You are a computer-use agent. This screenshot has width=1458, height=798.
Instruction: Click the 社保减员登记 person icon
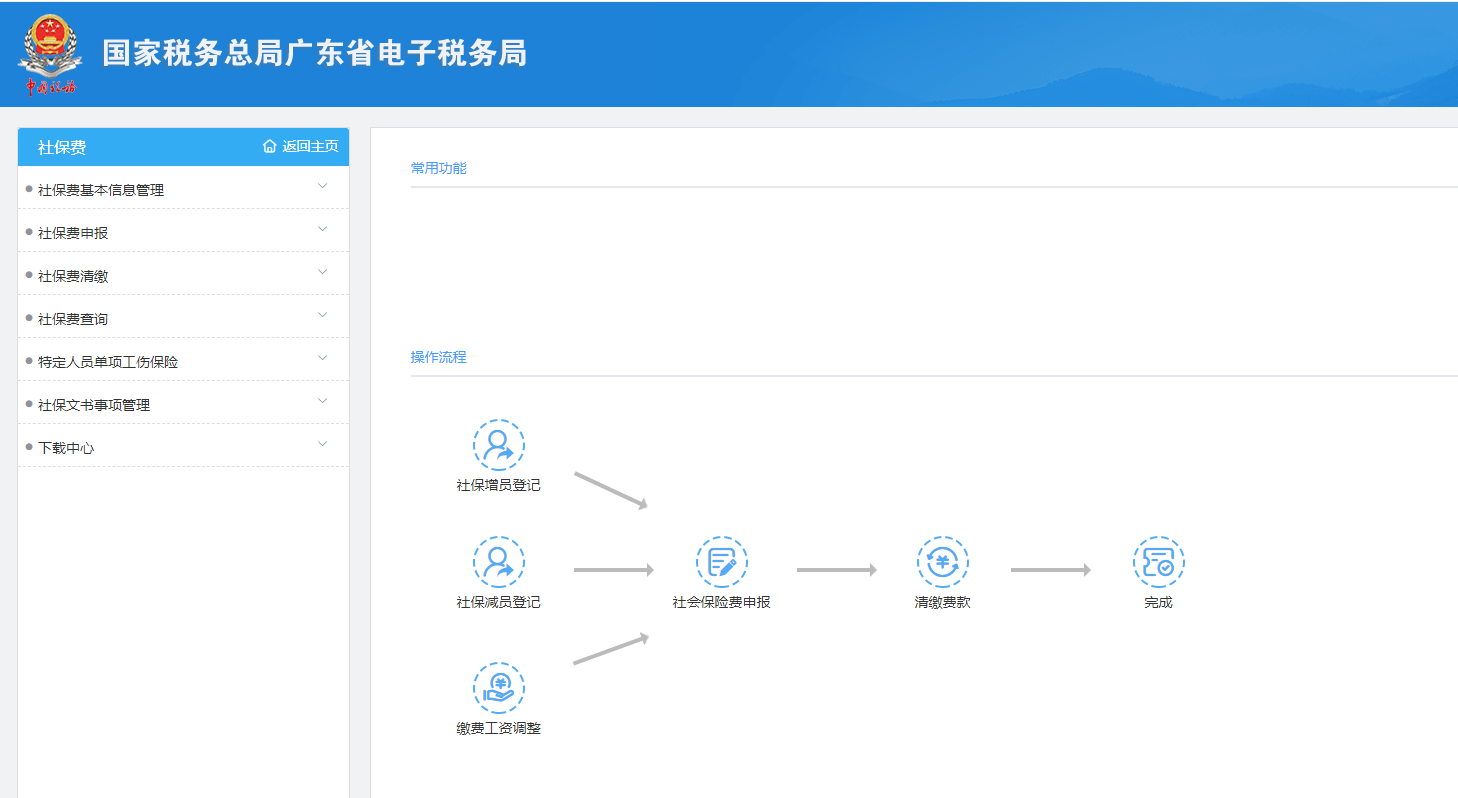[498, 562]
